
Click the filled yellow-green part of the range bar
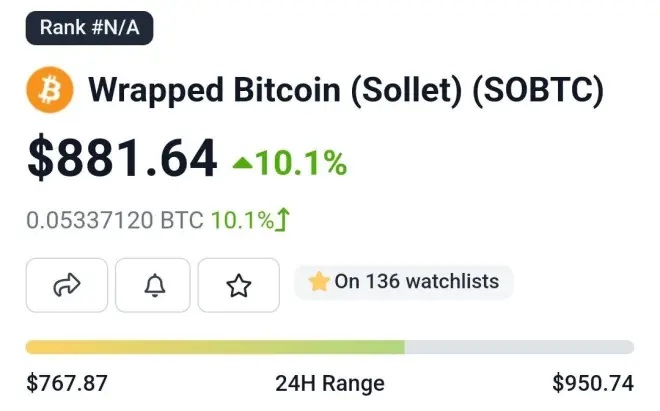215,347
